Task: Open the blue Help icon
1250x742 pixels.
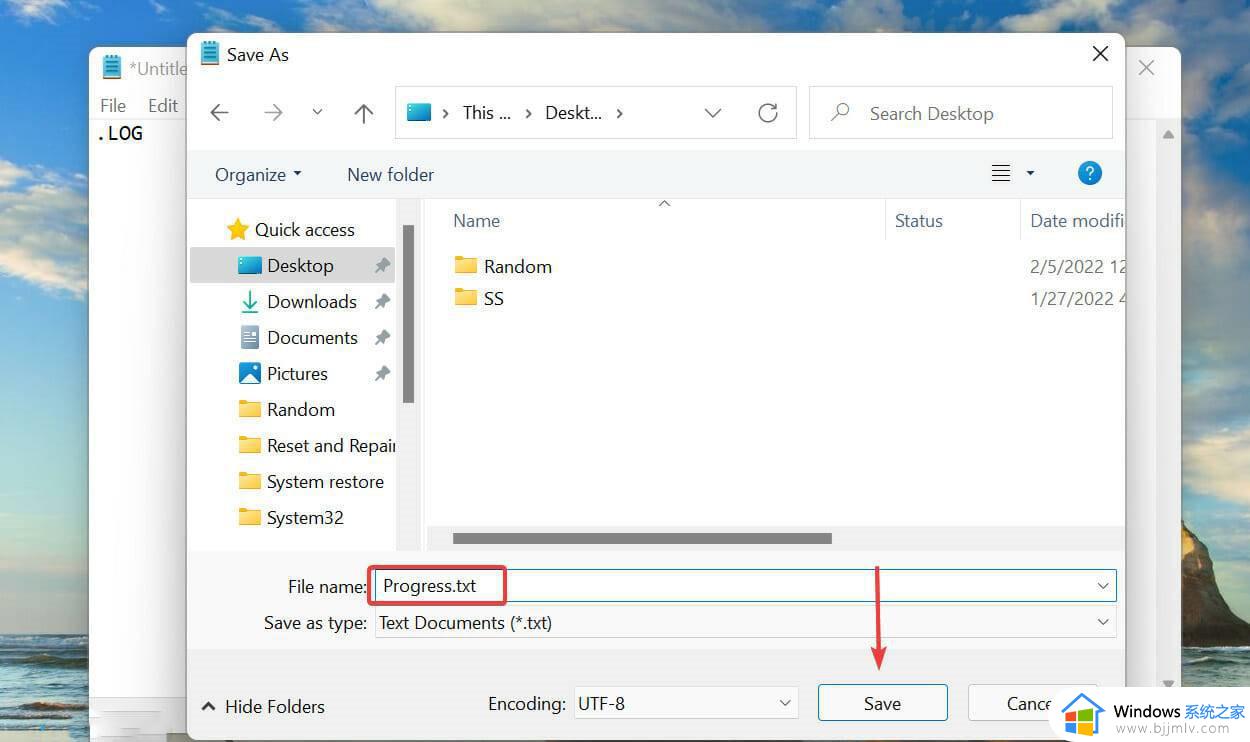Action: coord(1089,173)
